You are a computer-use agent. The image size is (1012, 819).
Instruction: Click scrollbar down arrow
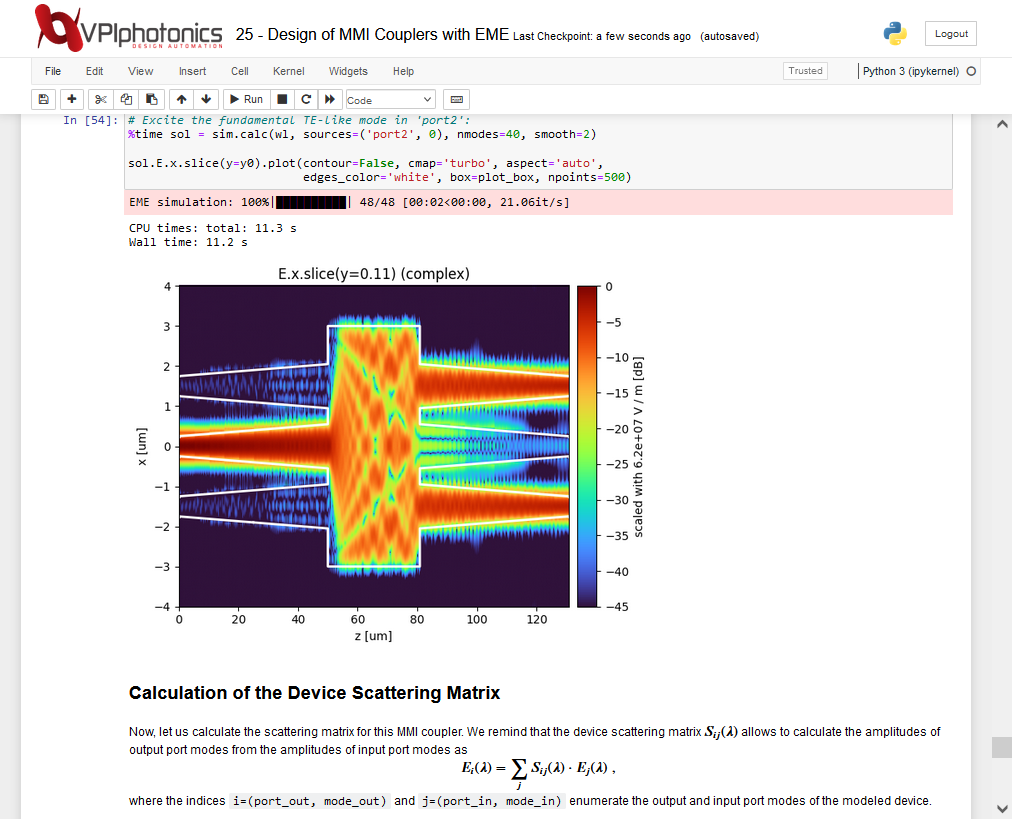coord(1002,808)
